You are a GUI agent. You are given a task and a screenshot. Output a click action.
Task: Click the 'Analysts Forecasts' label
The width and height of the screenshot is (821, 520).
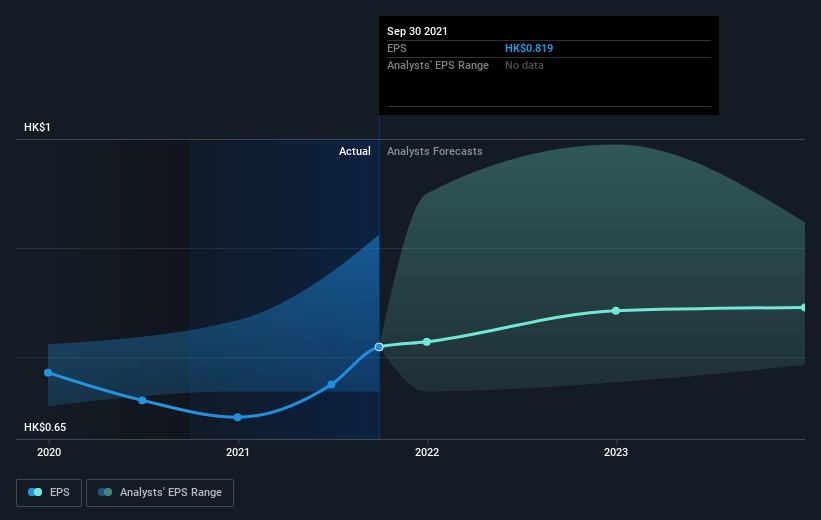pyautogui.click(x=435, y=151)
